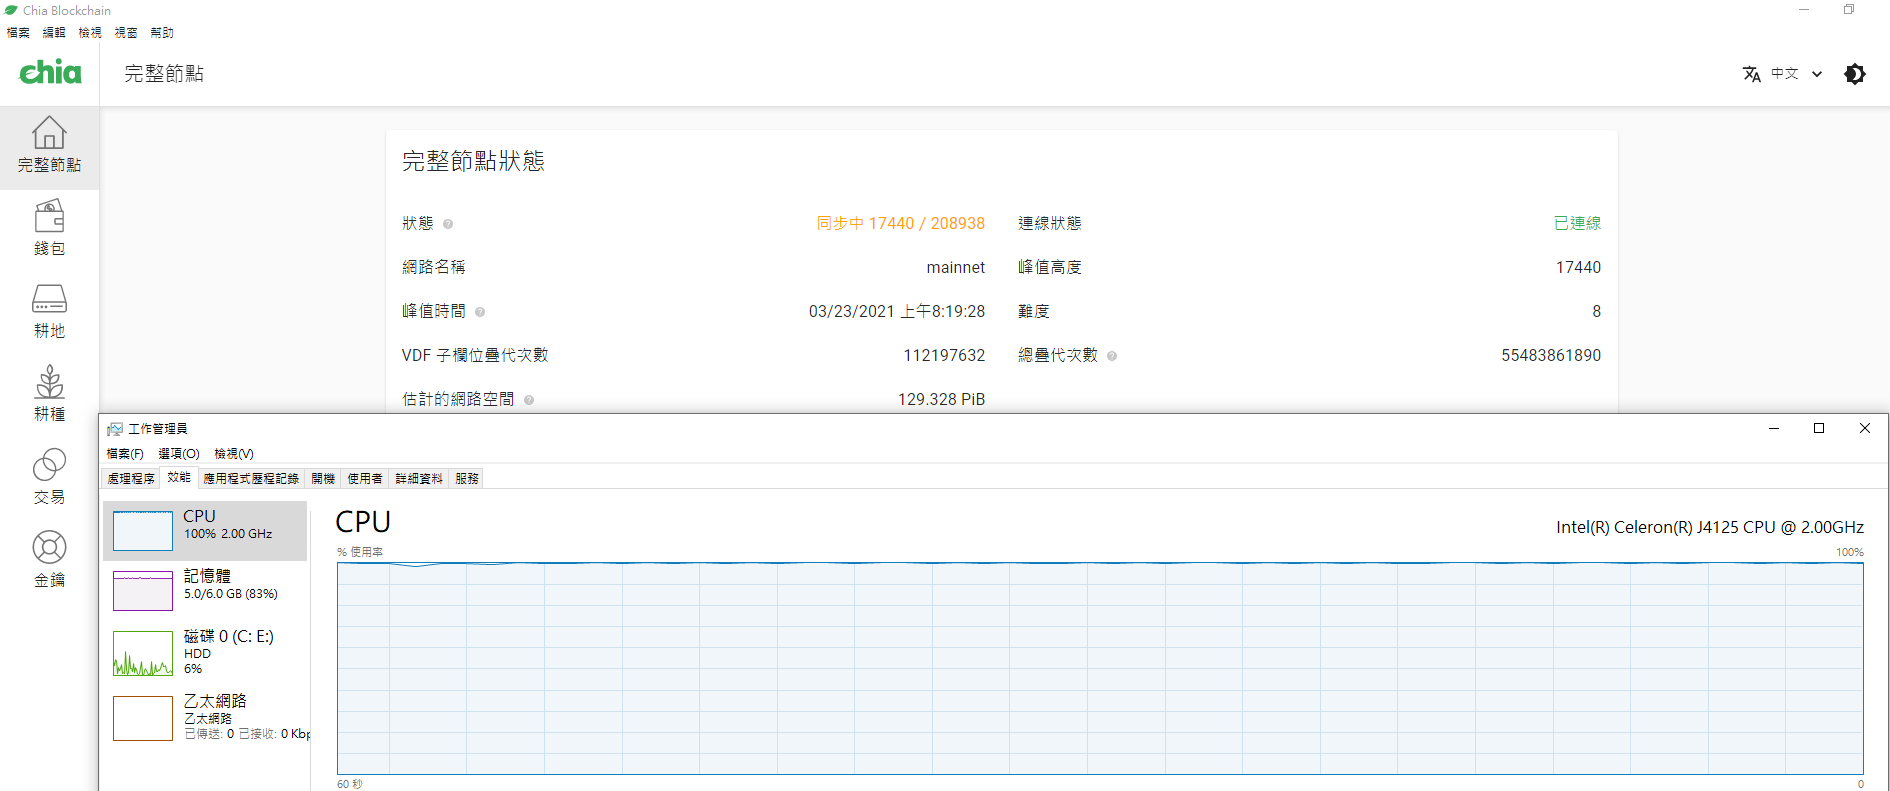The height and width of the screenshot is (791, 1890).
Task: Switch to the 效能 tab
Action: coord(179,477)
